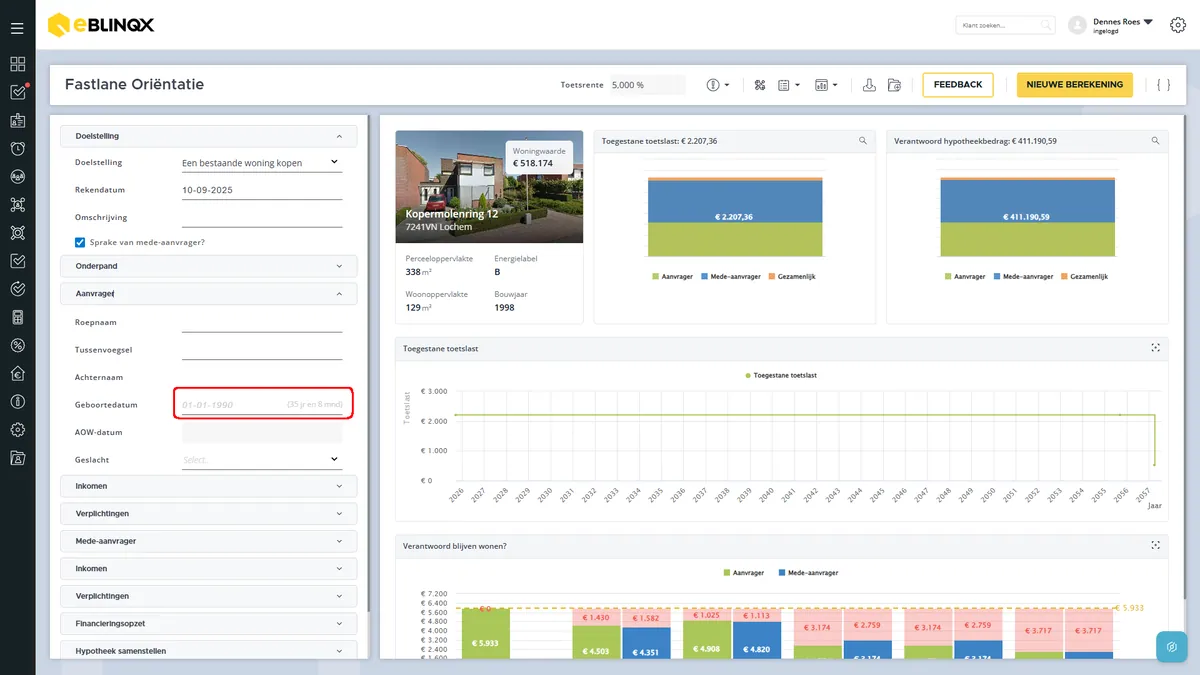Open the dashboard grid icon in the sidebar

pyautogui.click(x=17, y=64)
